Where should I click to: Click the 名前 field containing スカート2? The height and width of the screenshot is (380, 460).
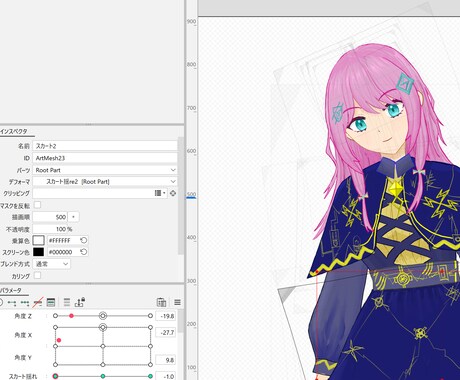(105, 146)
